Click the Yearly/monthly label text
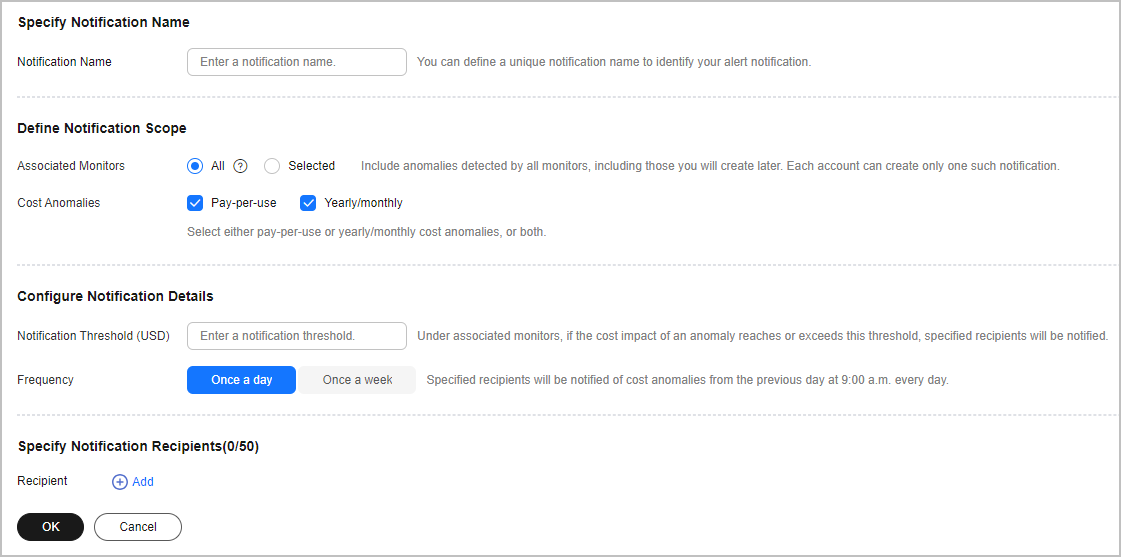The image size is (1121, 557). [363, 203]
